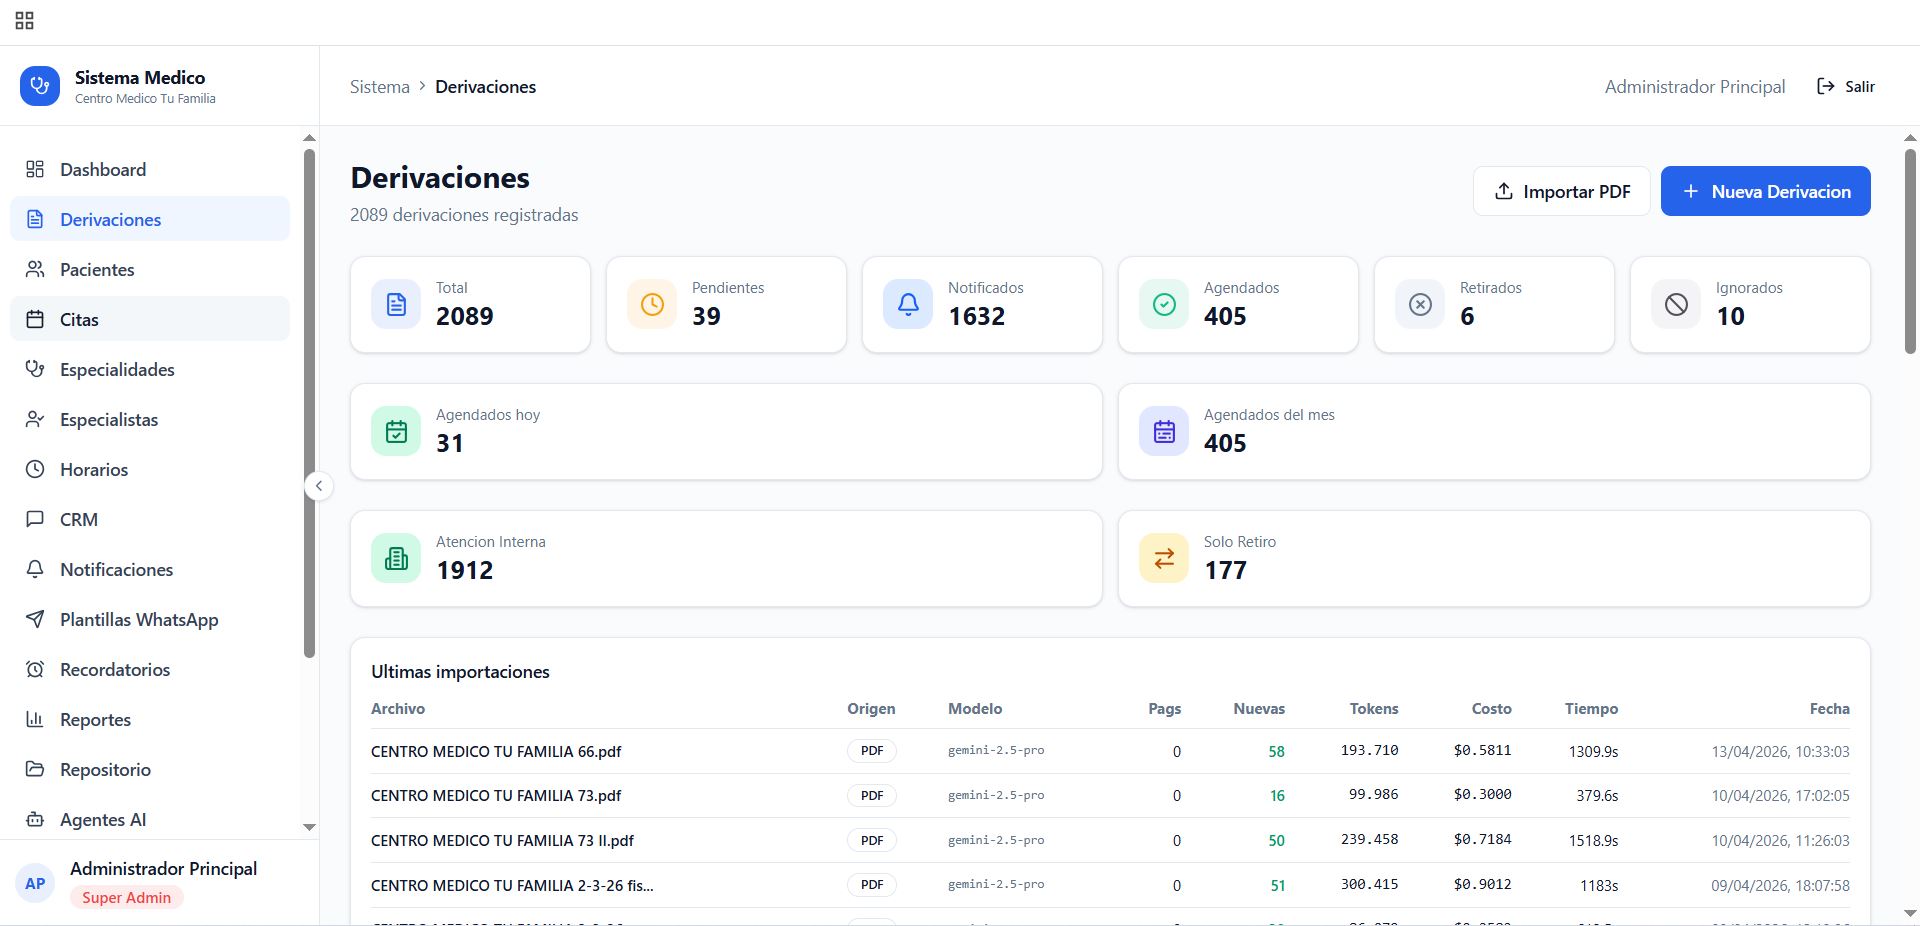Click the building icon in Atencion Interna
This screenshot has width=1920, height=926.
(396, 558)
